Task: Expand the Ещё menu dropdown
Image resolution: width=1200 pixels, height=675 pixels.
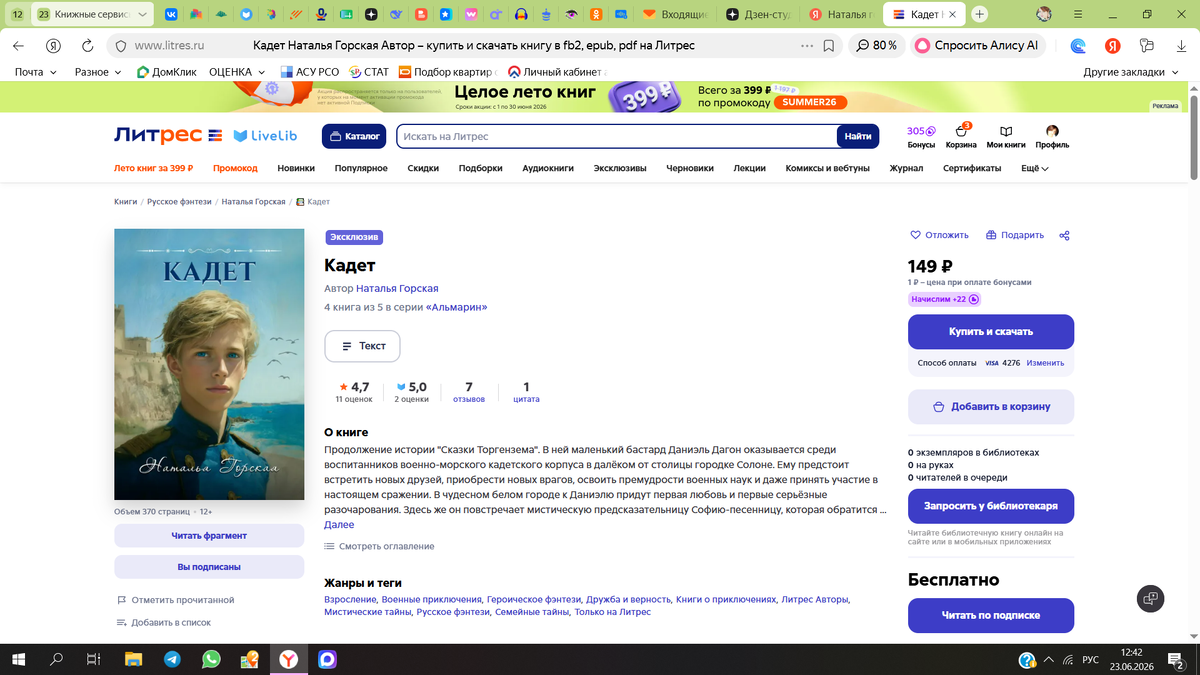Action: tap(1035, 168)
